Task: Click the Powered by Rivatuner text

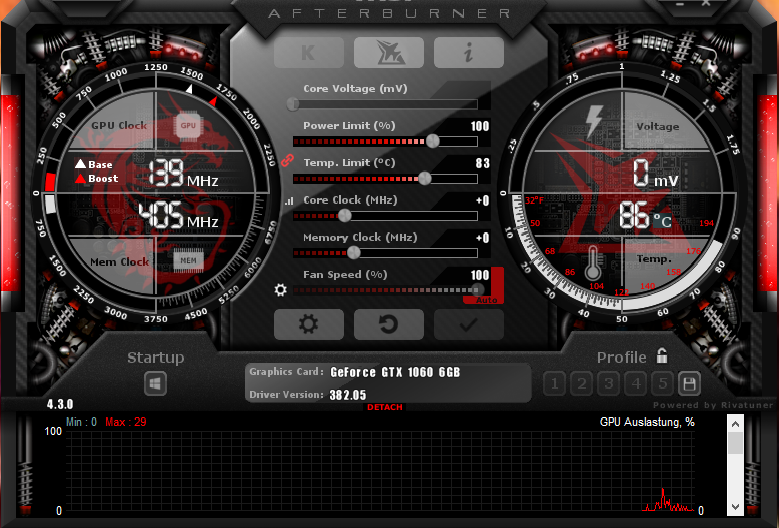Action: 713,405
